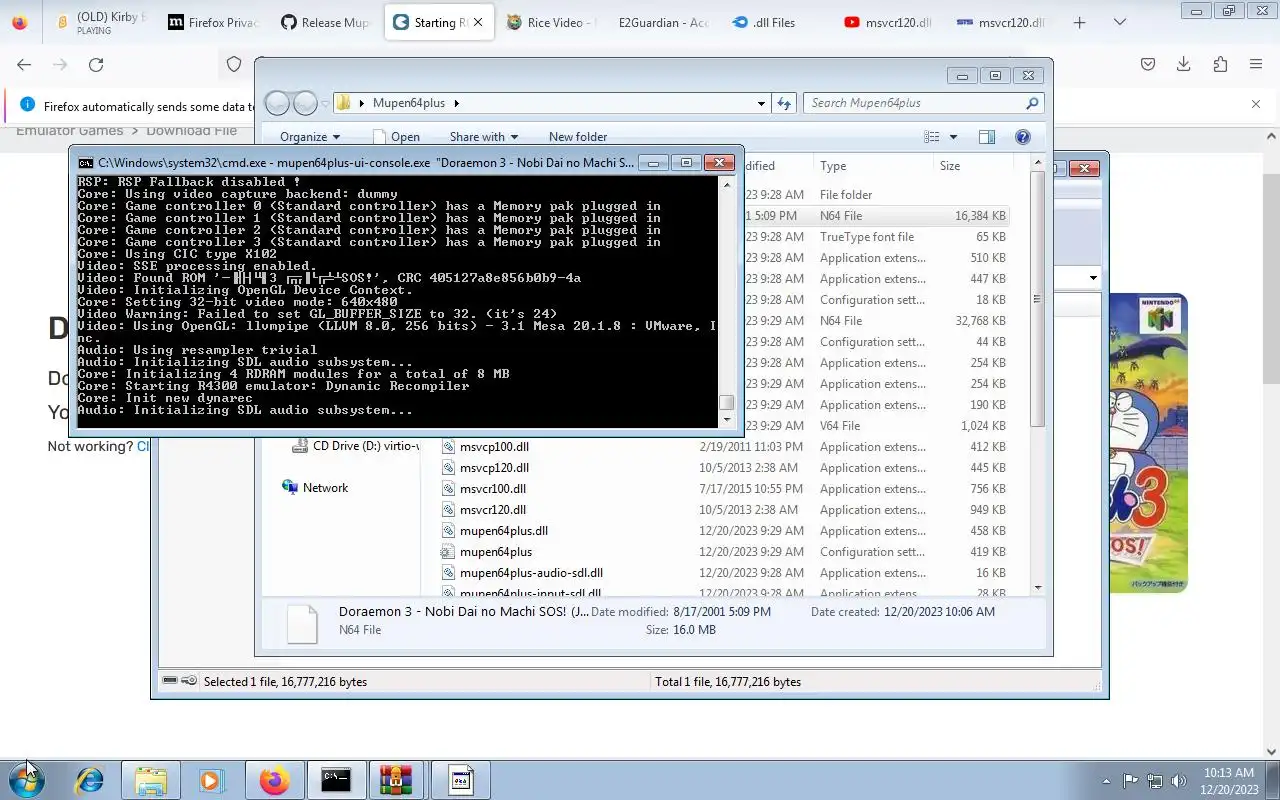Click the taskbar clock date
The width and height of the screenshot is (1280, 800).
click(x=1230, y=781)
